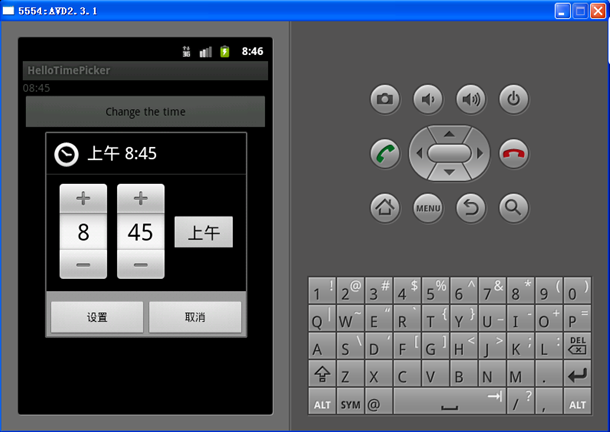The height and width of the screenshot is (432, 610).
Task: Increase the hour with plus button
Action: (83, 198)
